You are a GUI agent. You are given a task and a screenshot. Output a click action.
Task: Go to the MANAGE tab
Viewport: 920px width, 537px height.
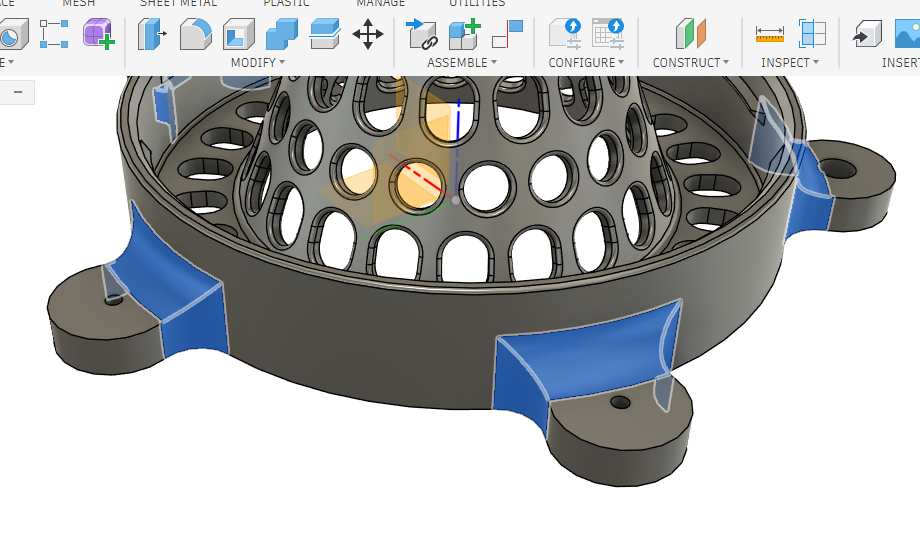click(380, 4)
